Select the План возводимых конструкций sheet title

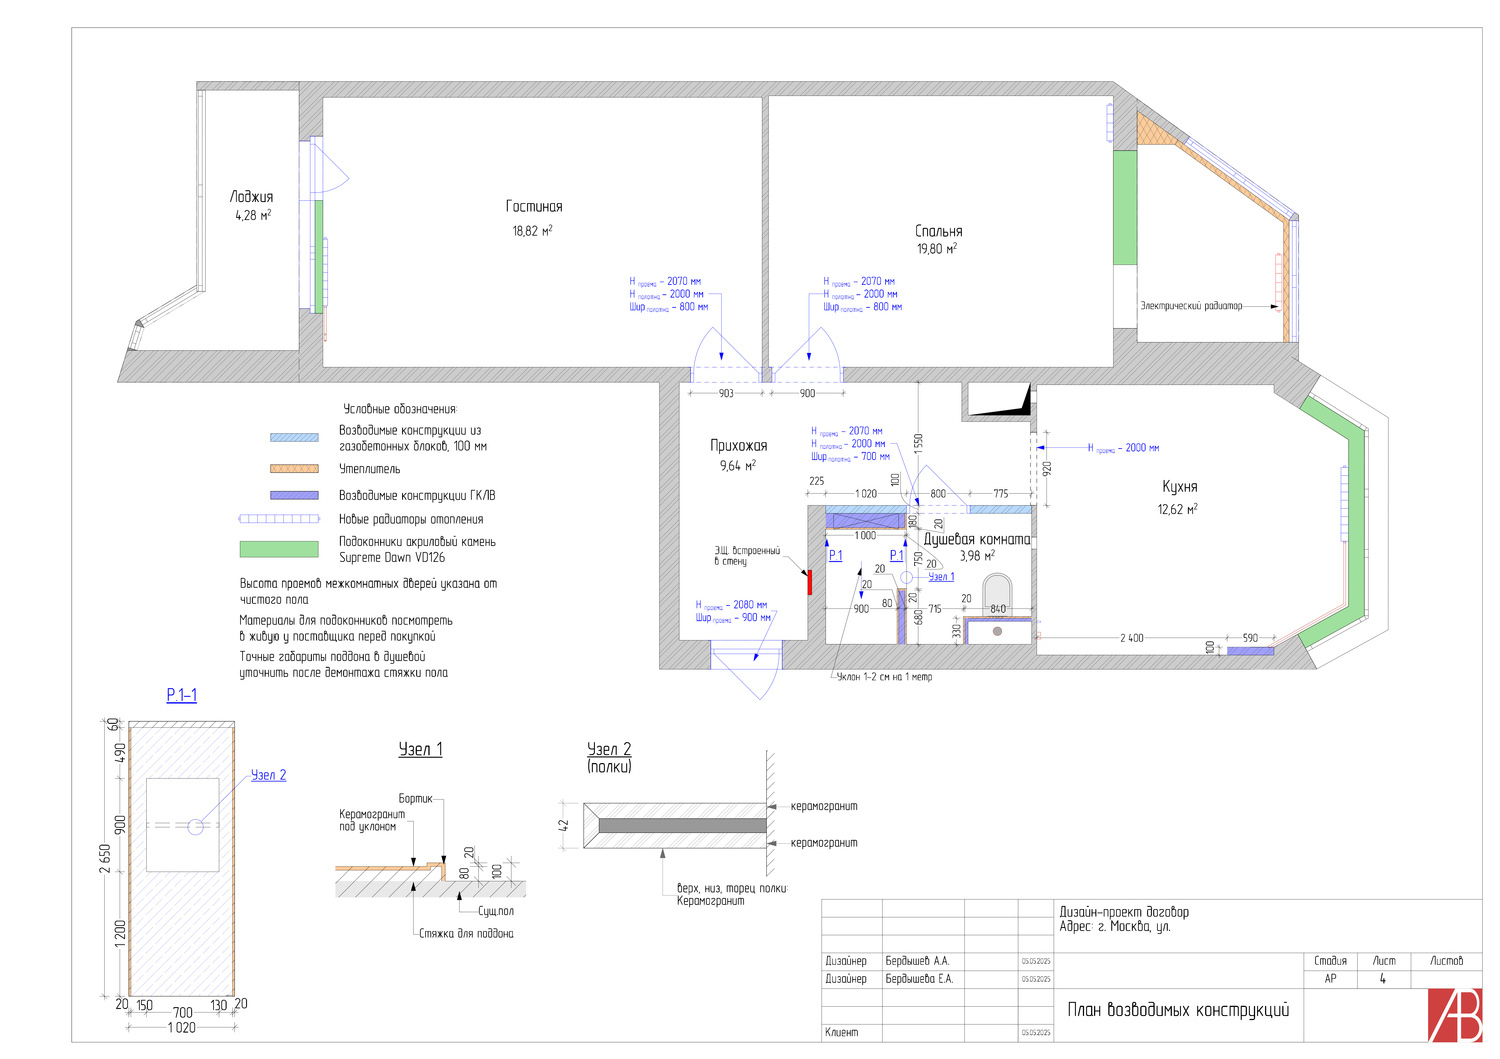click(1178, 1010)
